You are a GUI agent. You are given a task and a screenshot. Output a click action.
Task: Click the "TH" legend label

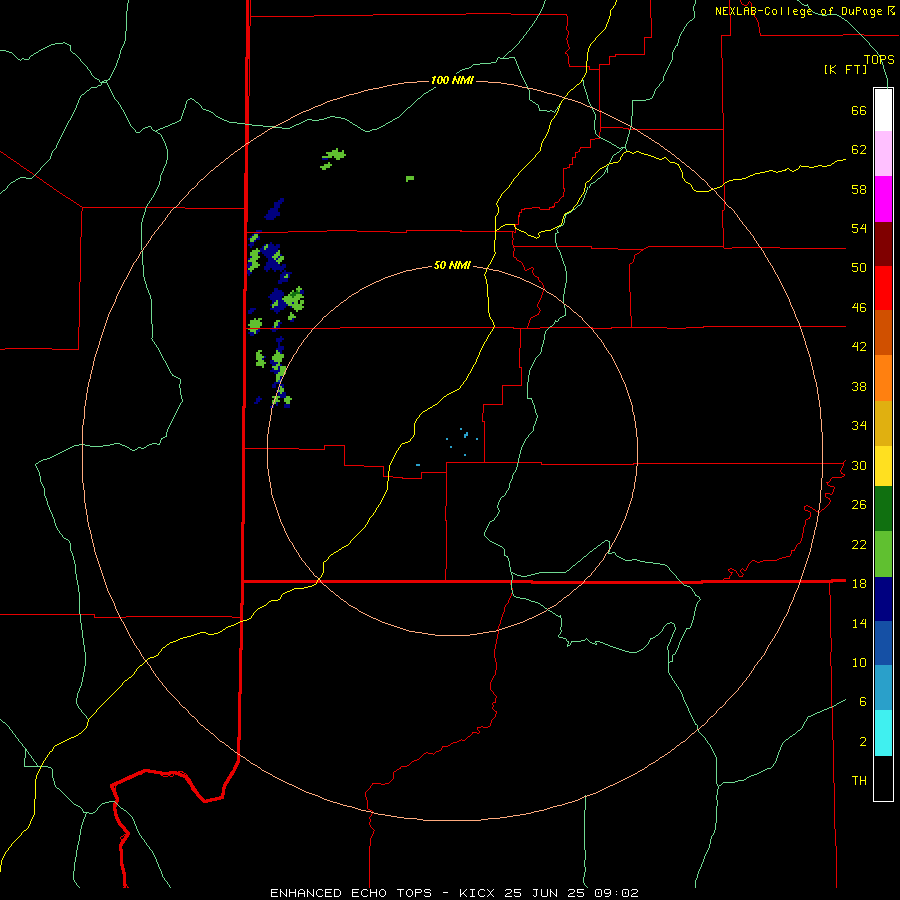(x=859, y=781)
